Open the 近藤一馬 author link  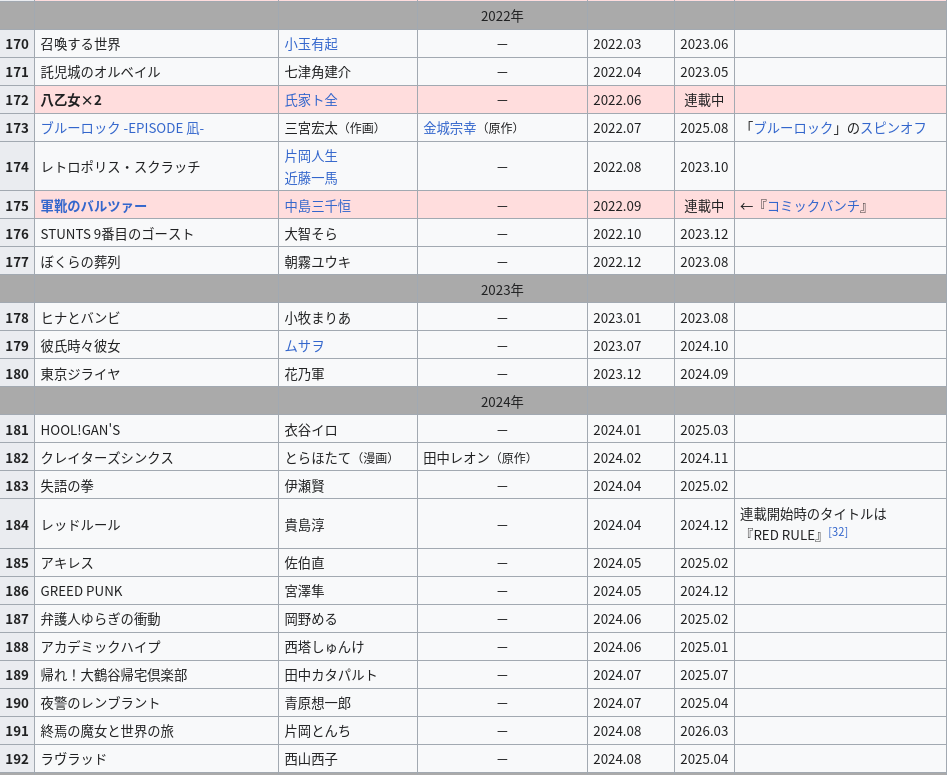(x=311, y=178)
